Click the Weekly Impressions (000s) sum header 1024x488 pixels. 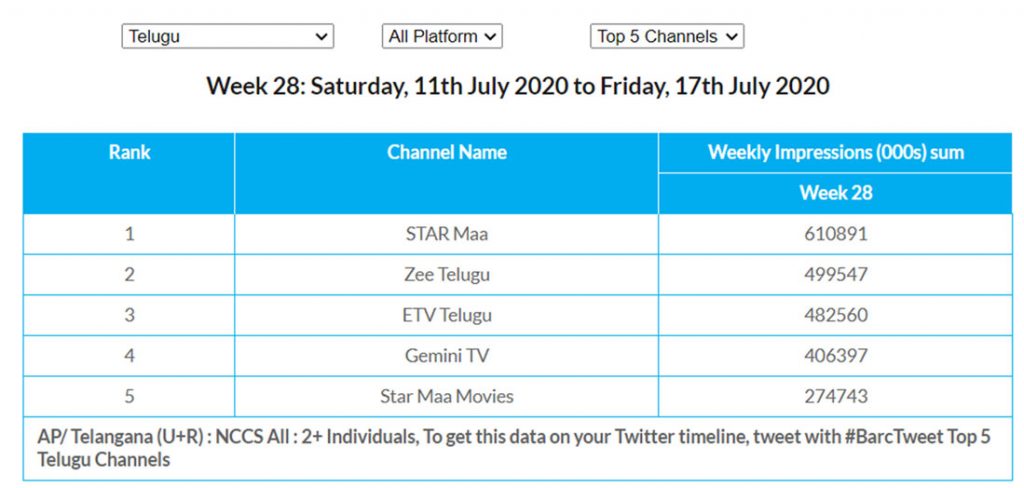[x=835, y=153]
